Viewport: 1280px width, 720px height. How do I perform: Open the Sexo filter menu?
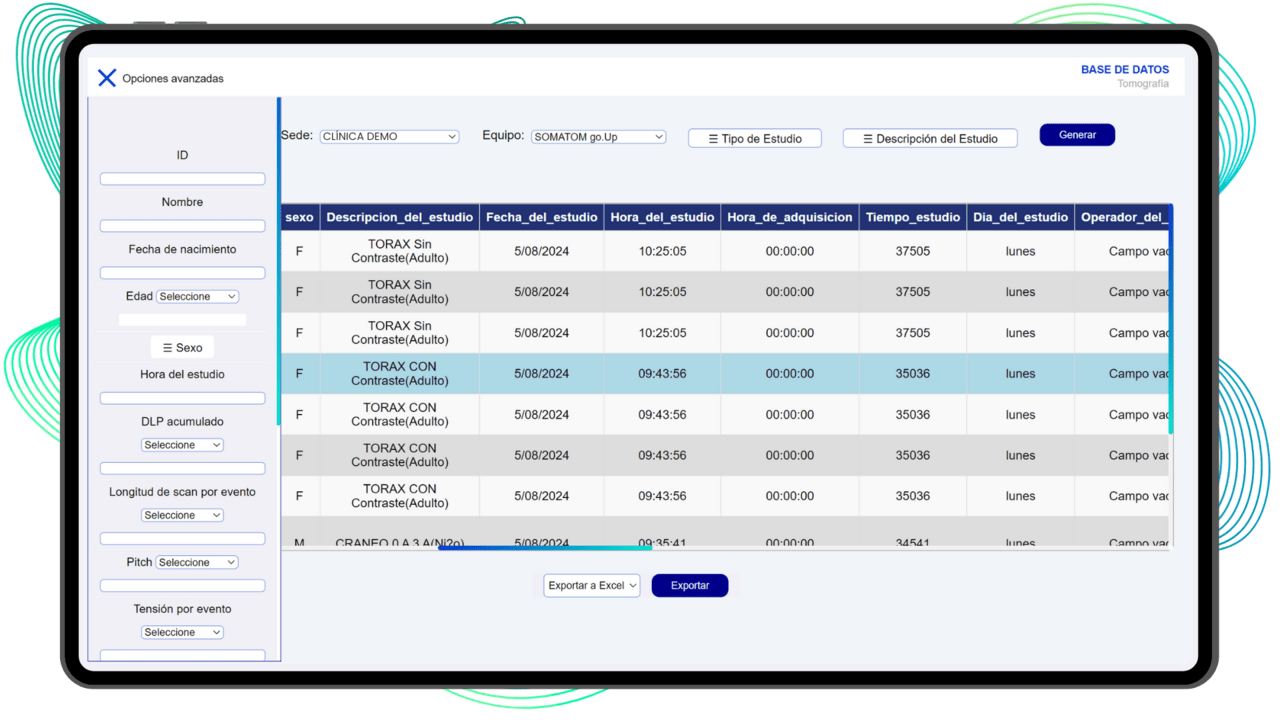182,348
